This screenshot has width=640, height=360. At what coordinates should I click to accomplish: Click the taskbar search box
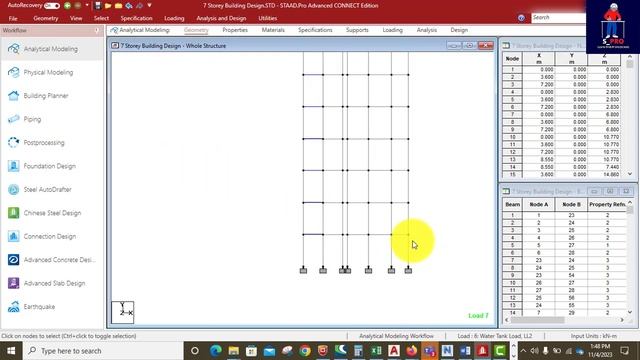103,351
